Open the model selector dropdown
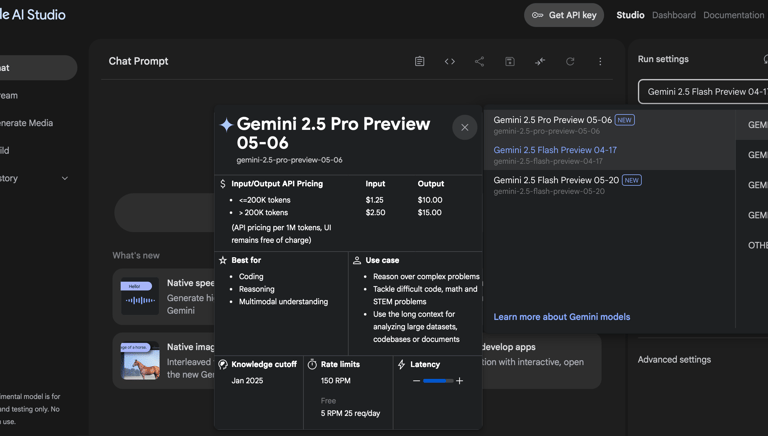The width and height of the screenshot is (768, 436). [703, 92]
